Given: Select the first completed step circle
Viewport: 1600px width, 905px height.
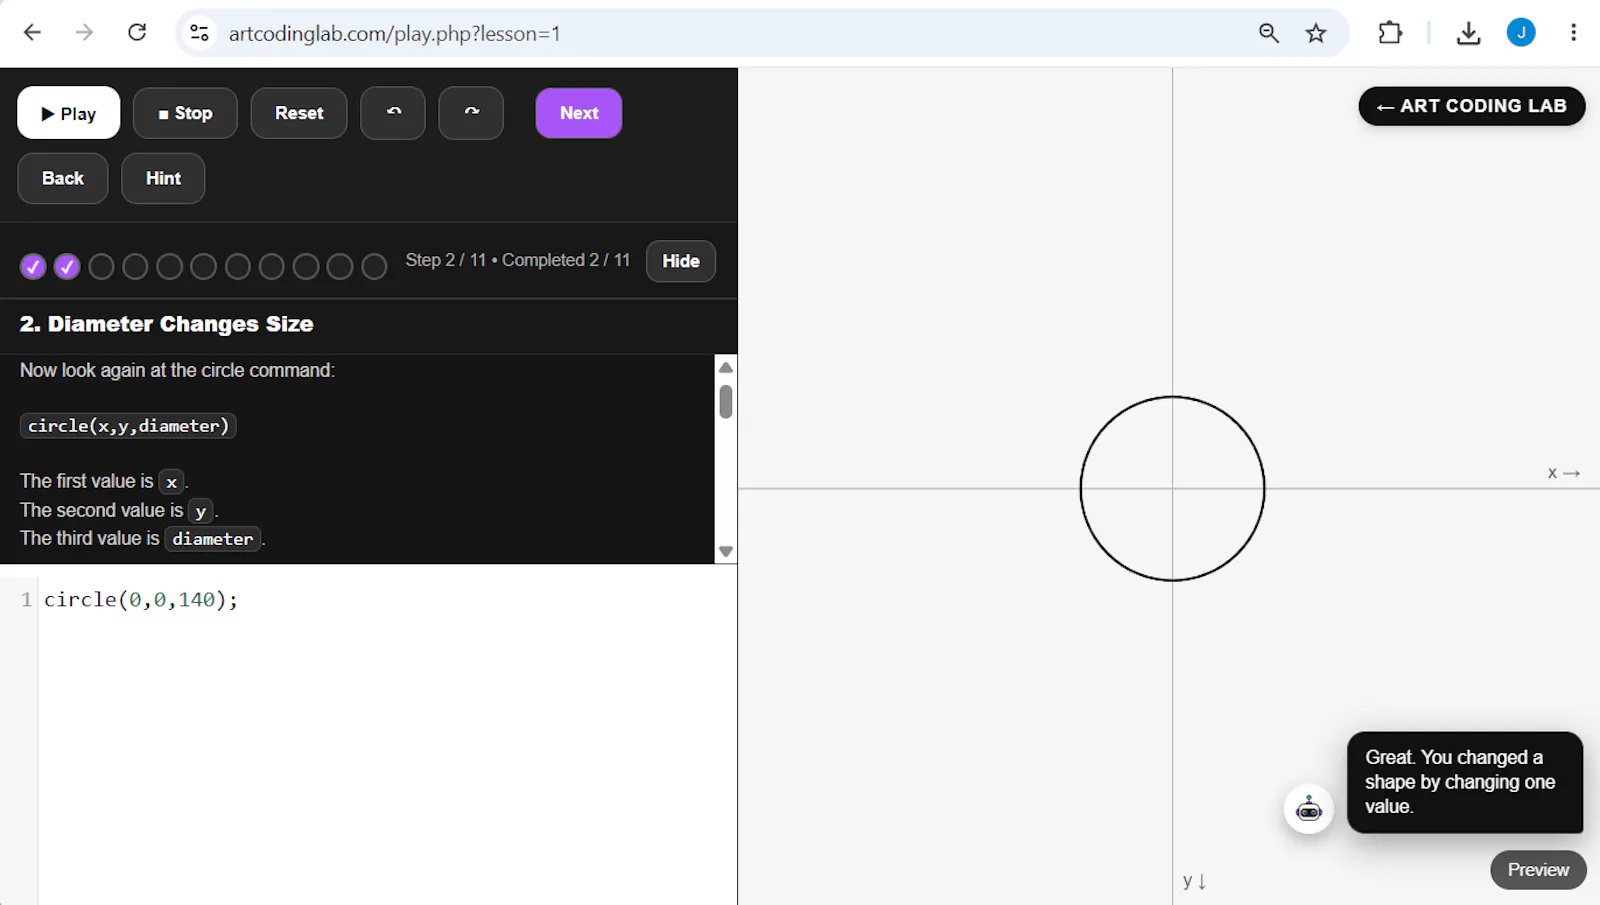Looking at the screenshot, I should coord(33,267).
